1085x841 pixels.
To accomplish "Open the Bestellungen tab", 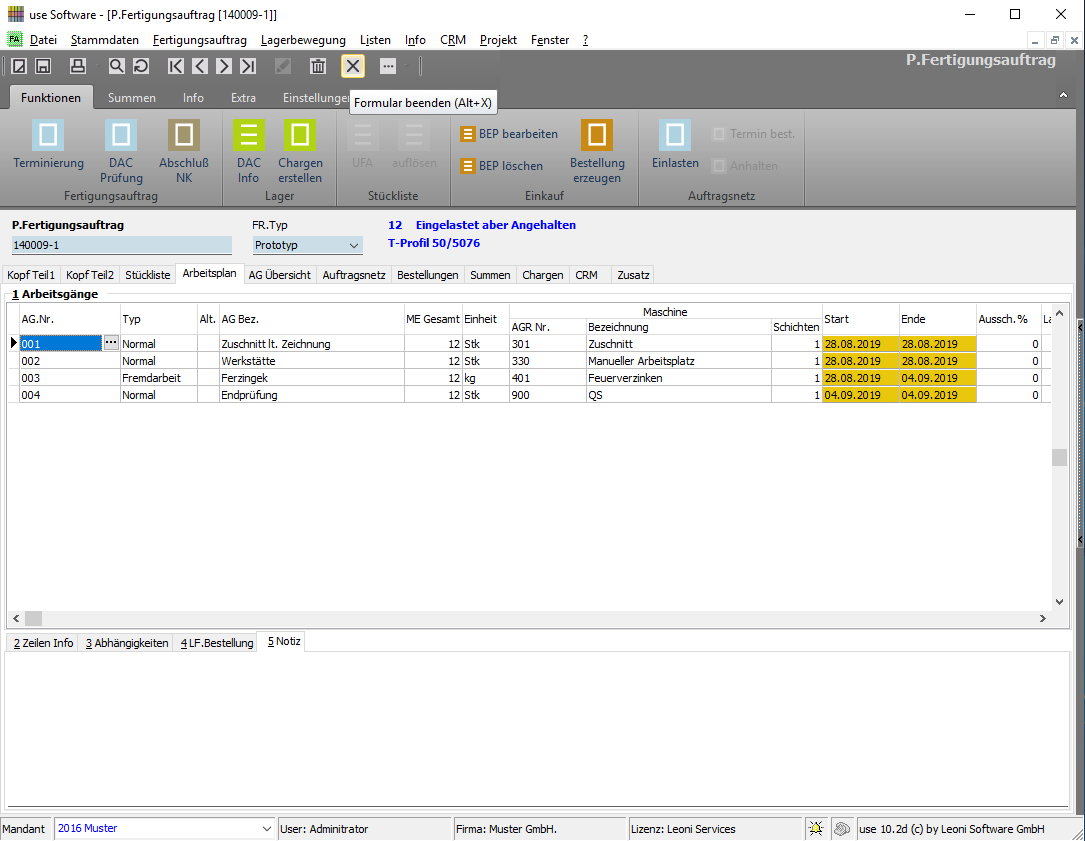I will (x=428, y=275).
